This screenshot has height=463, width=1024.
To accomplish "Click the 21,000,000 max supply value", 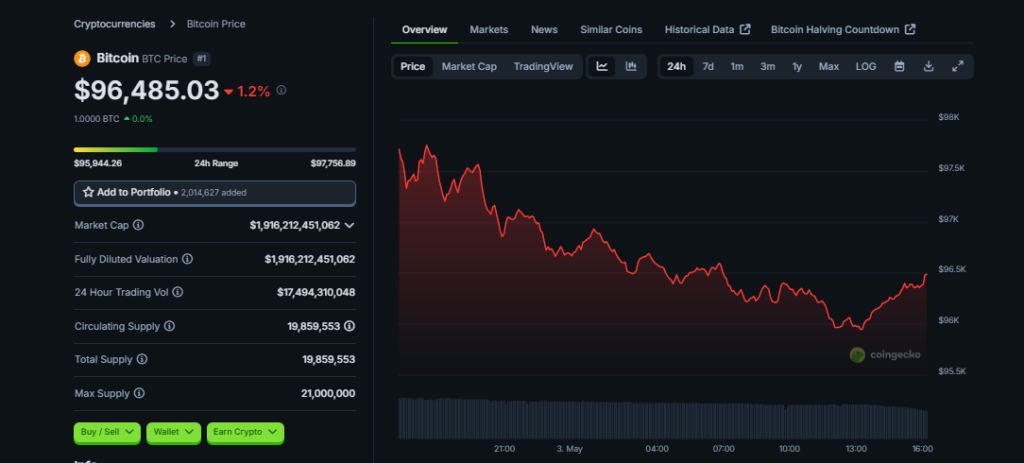I will click(328, 394).
